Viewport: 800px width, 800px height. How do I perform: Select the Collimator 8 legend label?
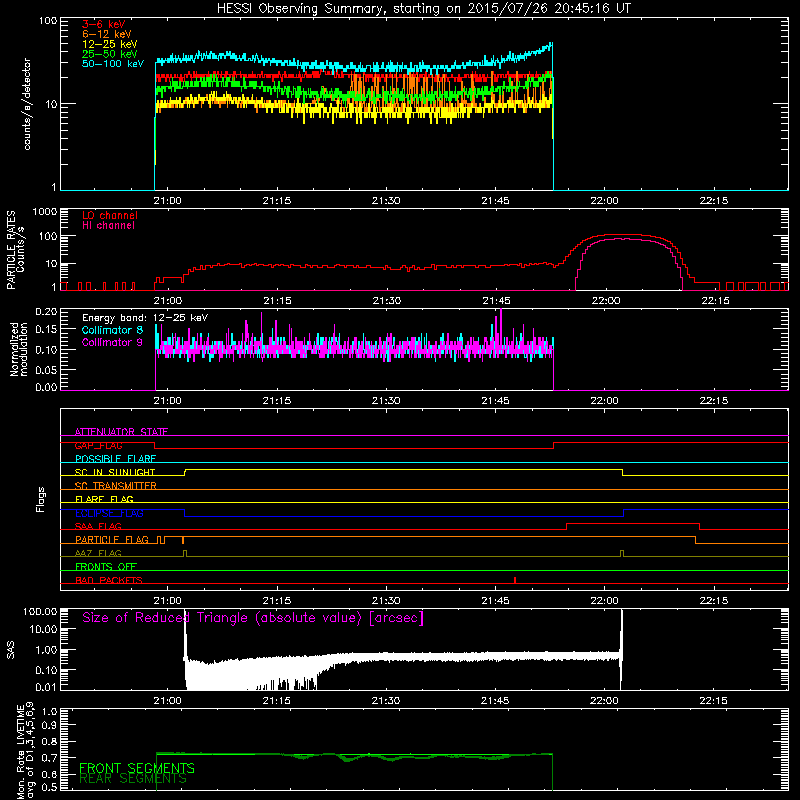tap(112, 330)
